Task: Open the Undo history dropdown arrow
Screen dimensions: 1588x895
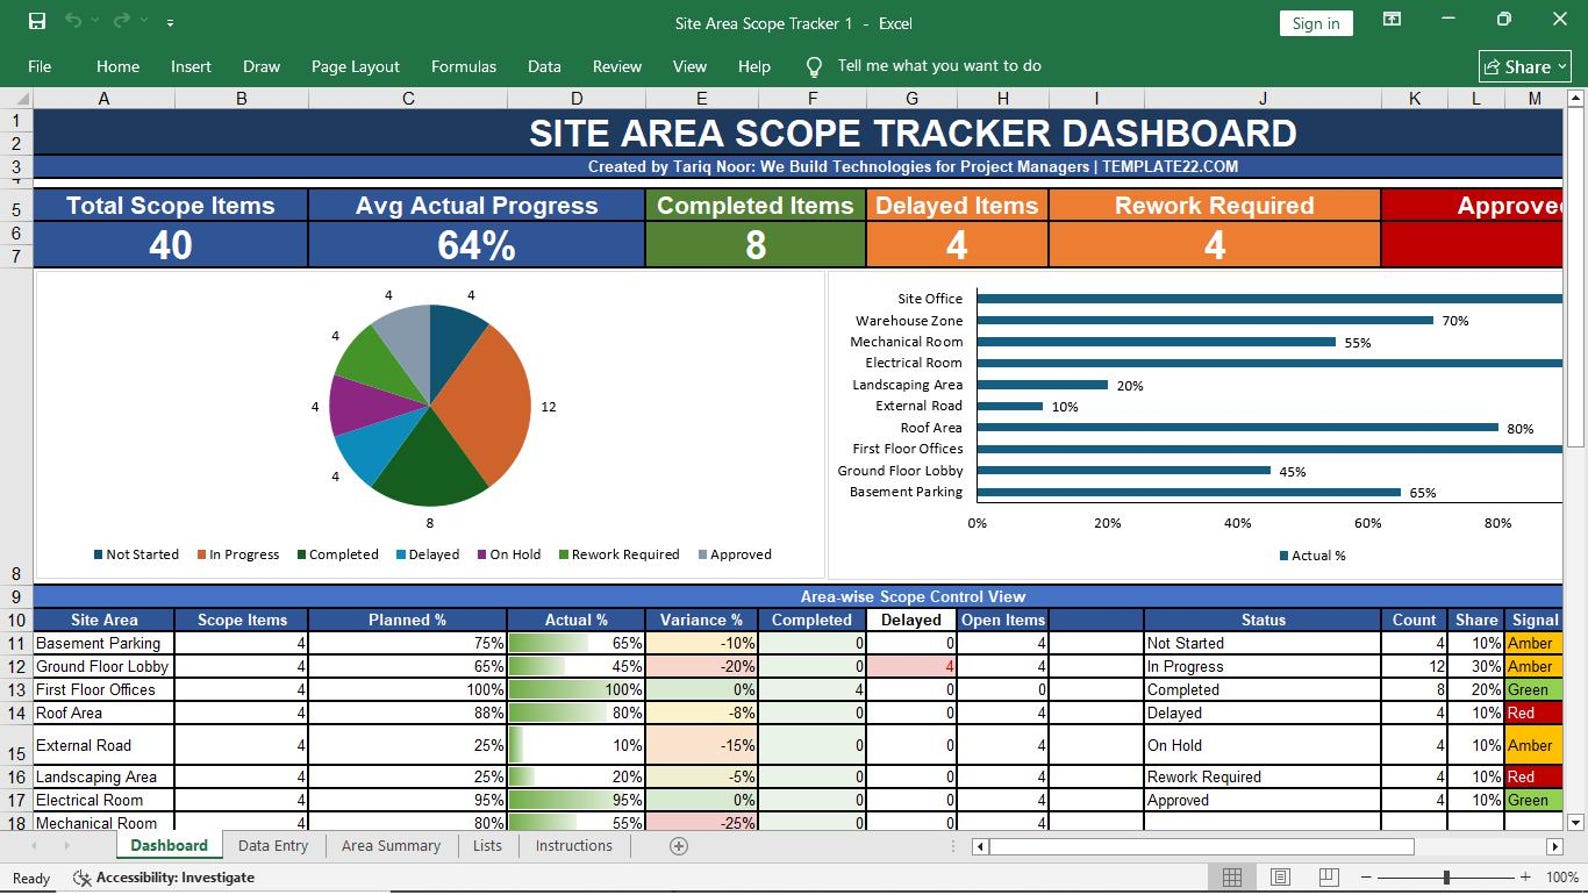Action: click(95, 21)
